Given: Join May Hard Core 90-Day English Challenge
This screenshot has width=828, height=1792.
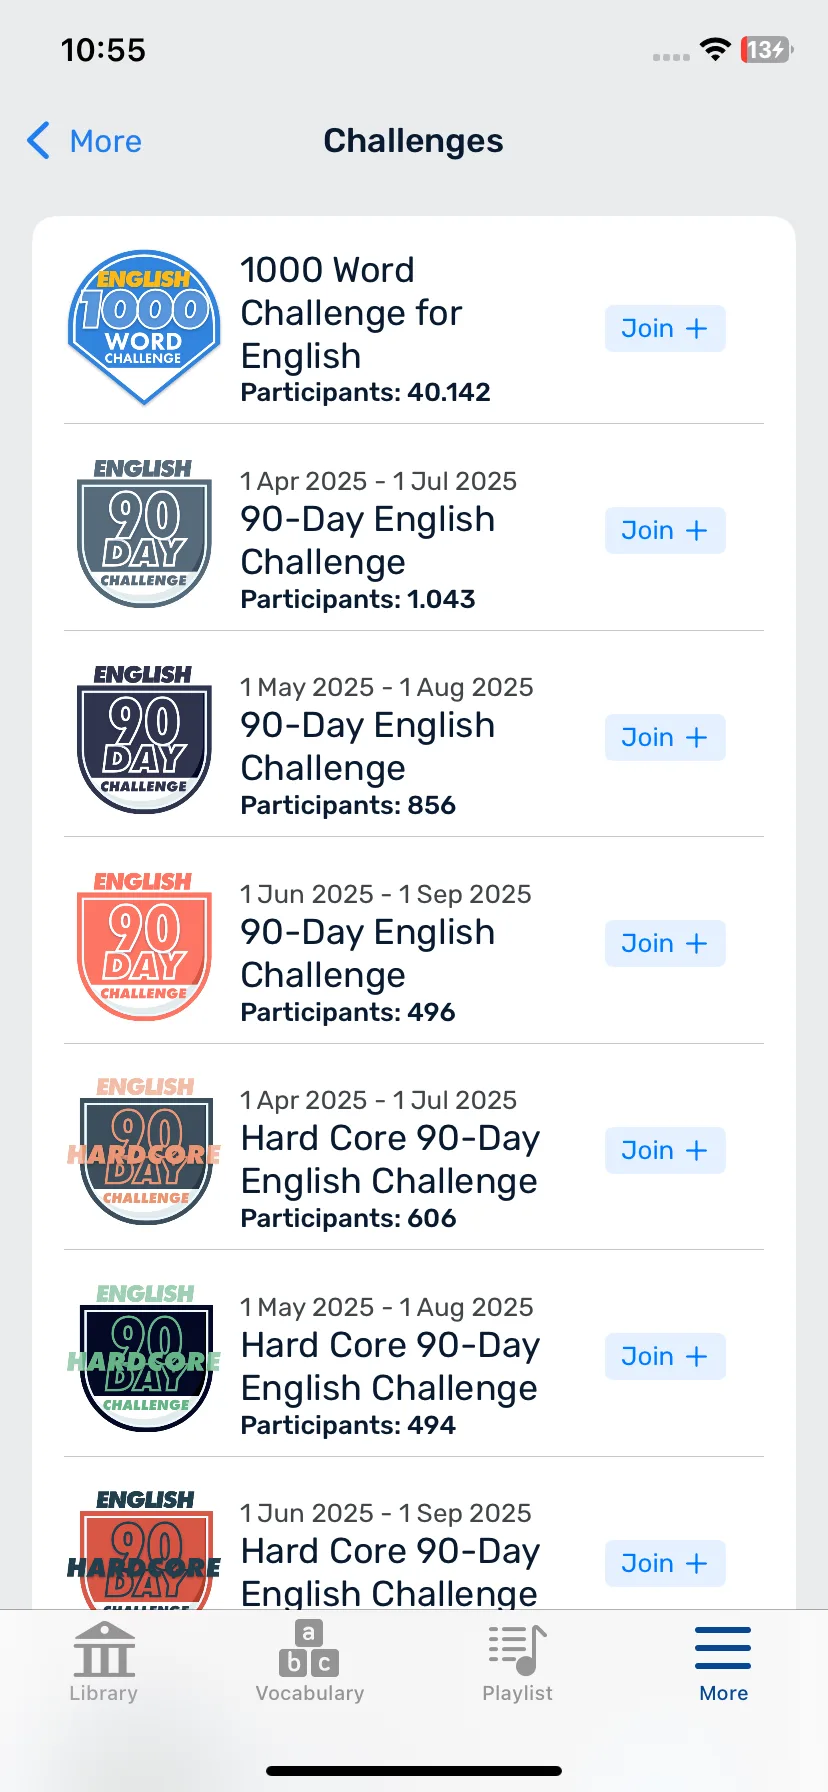Looking at the screenshot, I should (x=665, y=1357).
